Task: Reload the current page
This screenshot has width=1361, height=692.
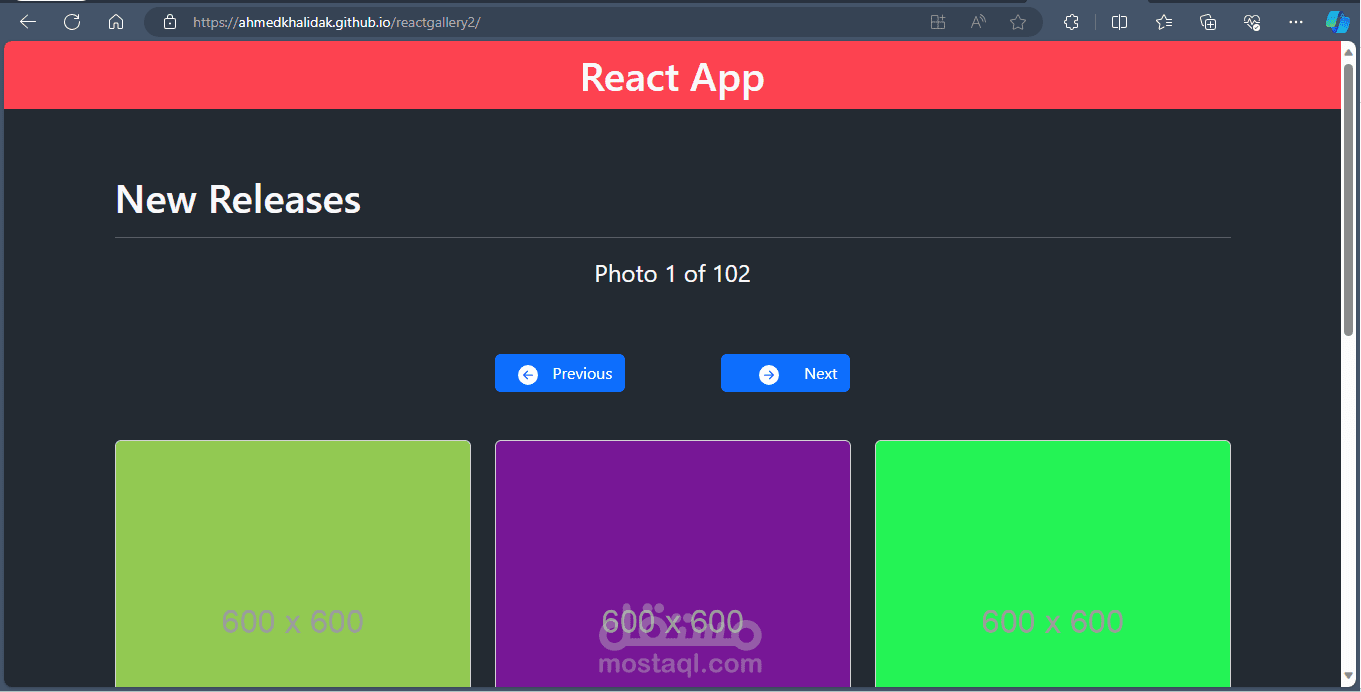Action: 71,21
